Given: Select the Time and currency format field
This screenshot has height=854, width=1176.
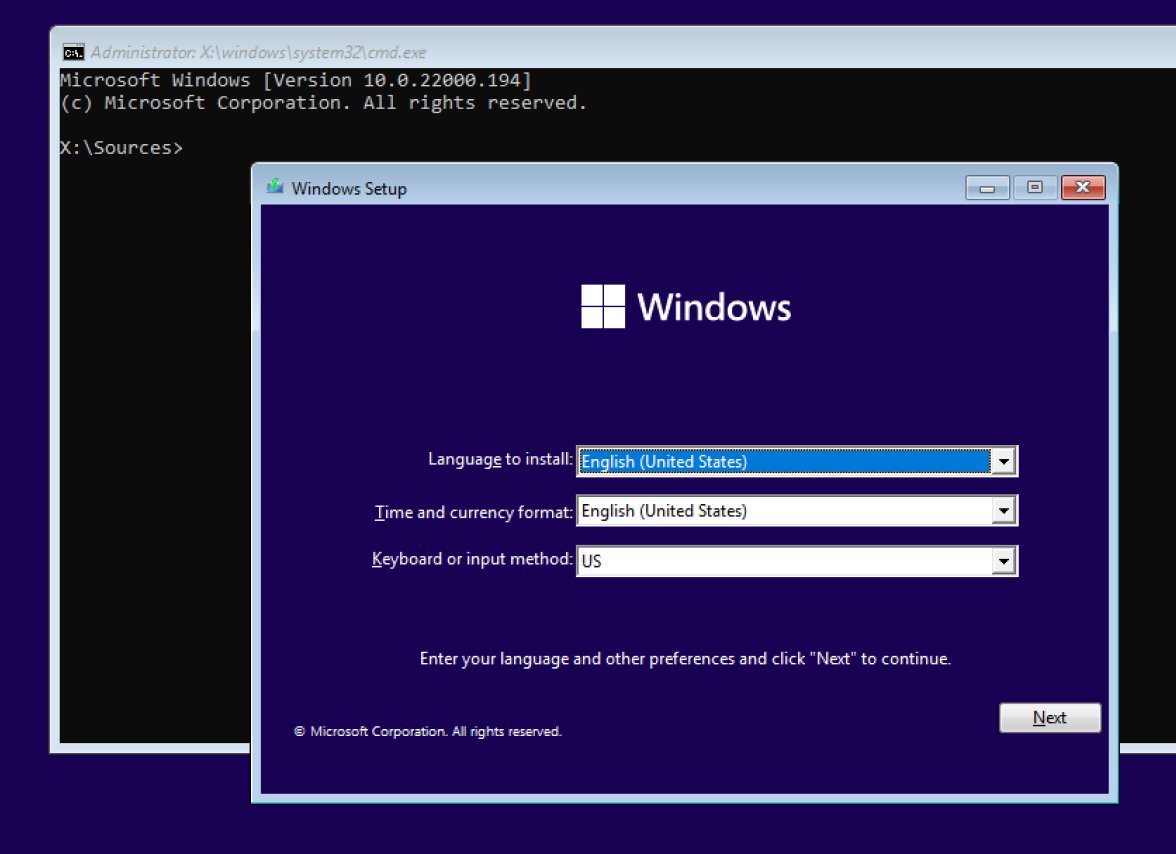Looking at the screenshot, I should pyautogui.click(x=796, y=511).
